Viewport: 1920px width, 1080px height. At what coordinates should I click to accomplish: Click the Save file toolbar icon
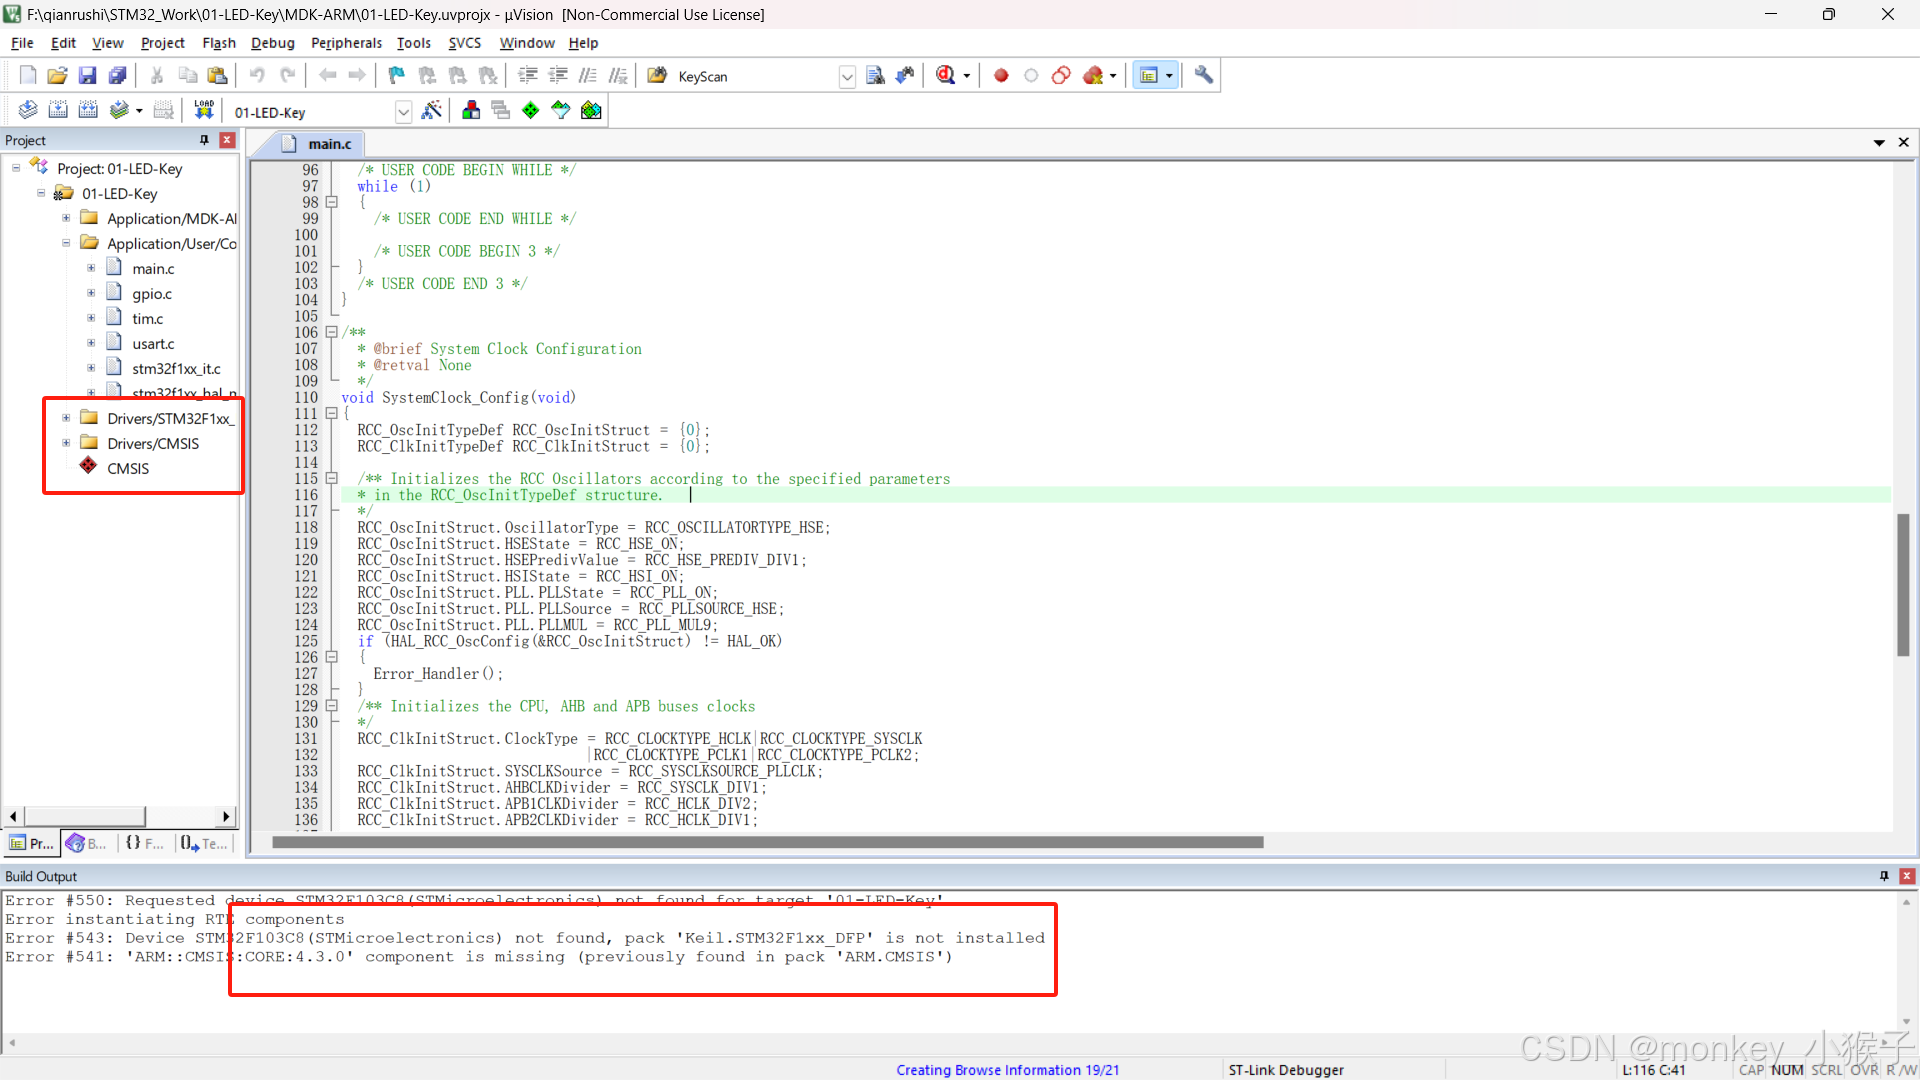point(87,76)
